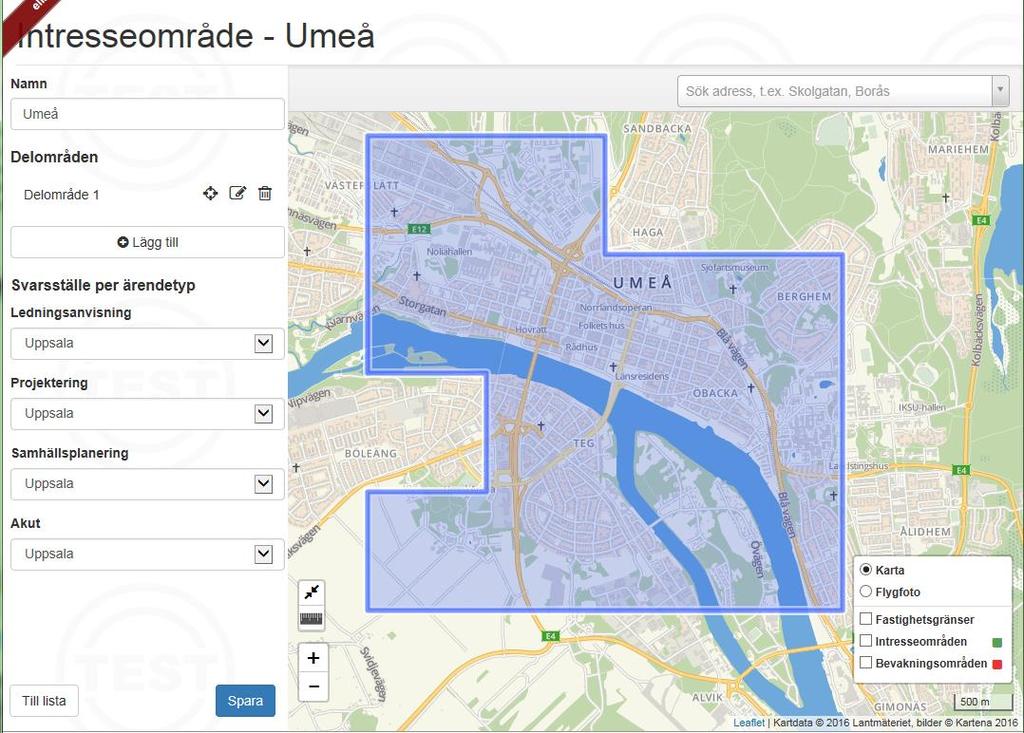
Task: Click the ÅLIDHEM label on the map
Action: pos(925,531)
